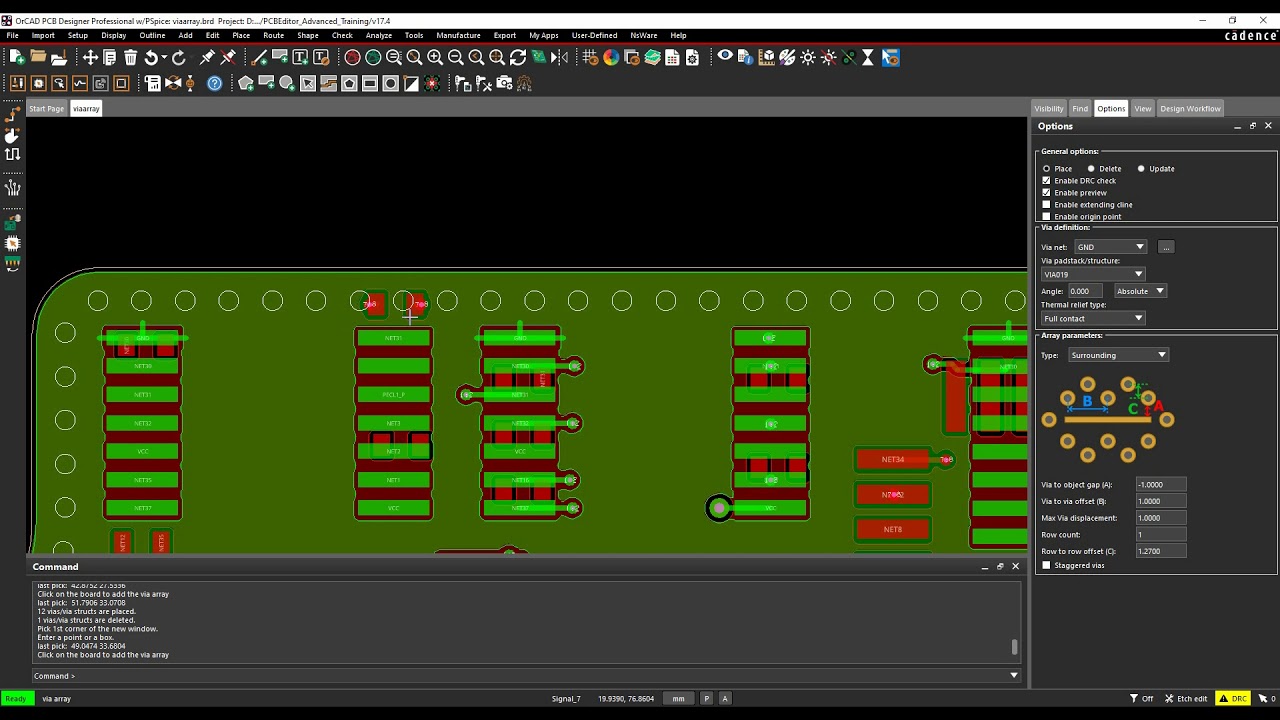
Task: Open the Start Page tab
Action: (x=46, y=108)
